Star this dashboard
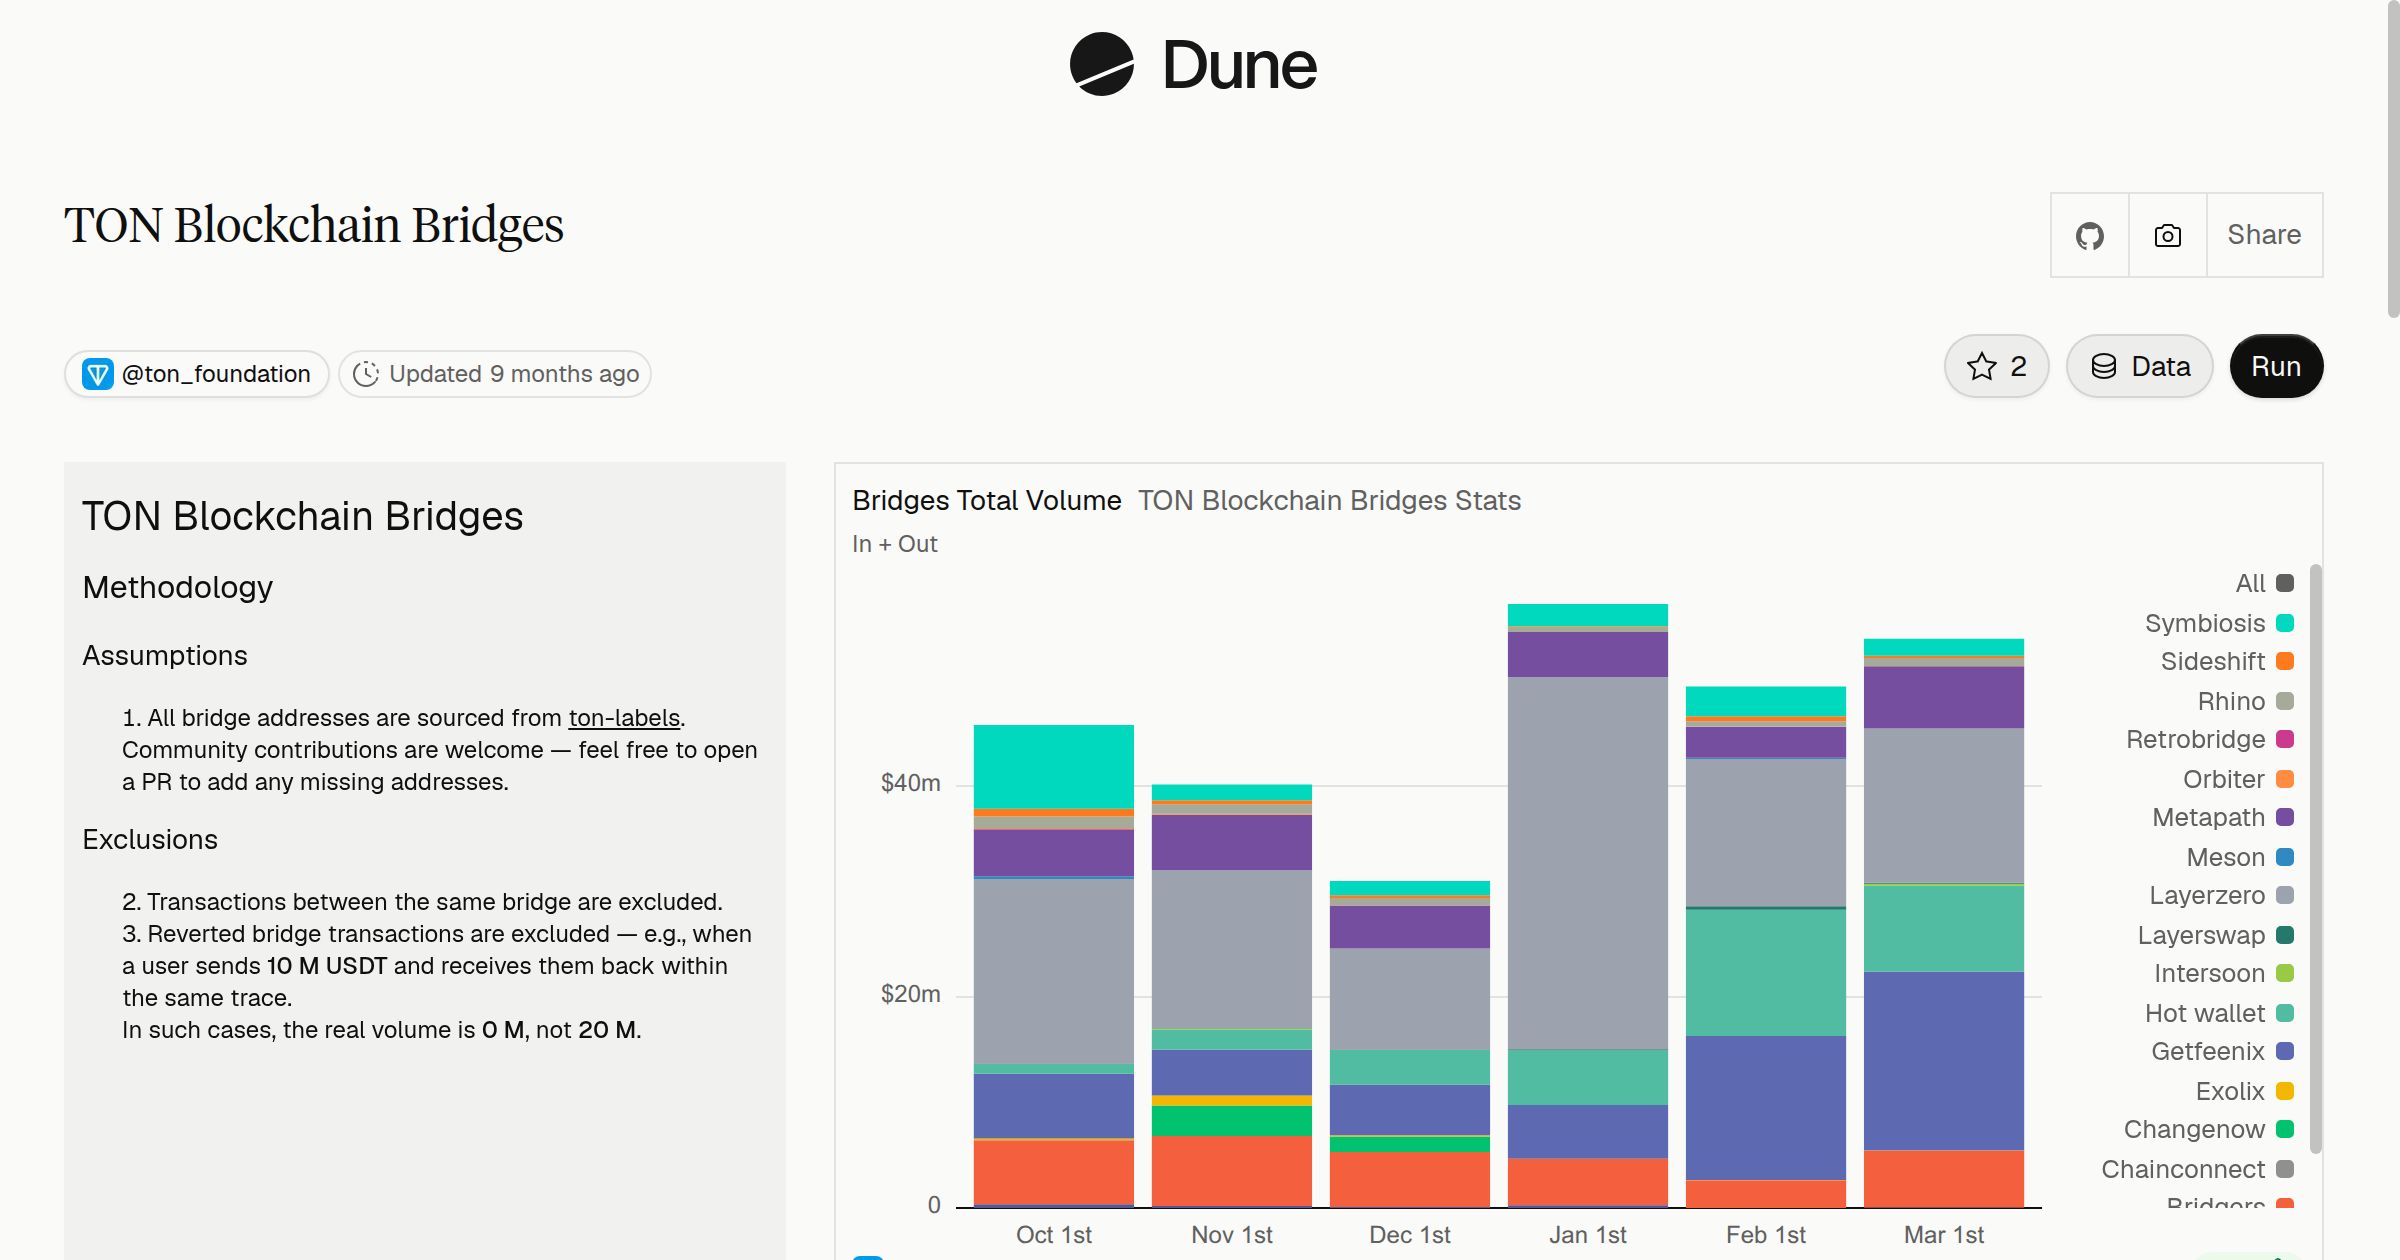The image size is (2400, 1260). point(1996,366)
